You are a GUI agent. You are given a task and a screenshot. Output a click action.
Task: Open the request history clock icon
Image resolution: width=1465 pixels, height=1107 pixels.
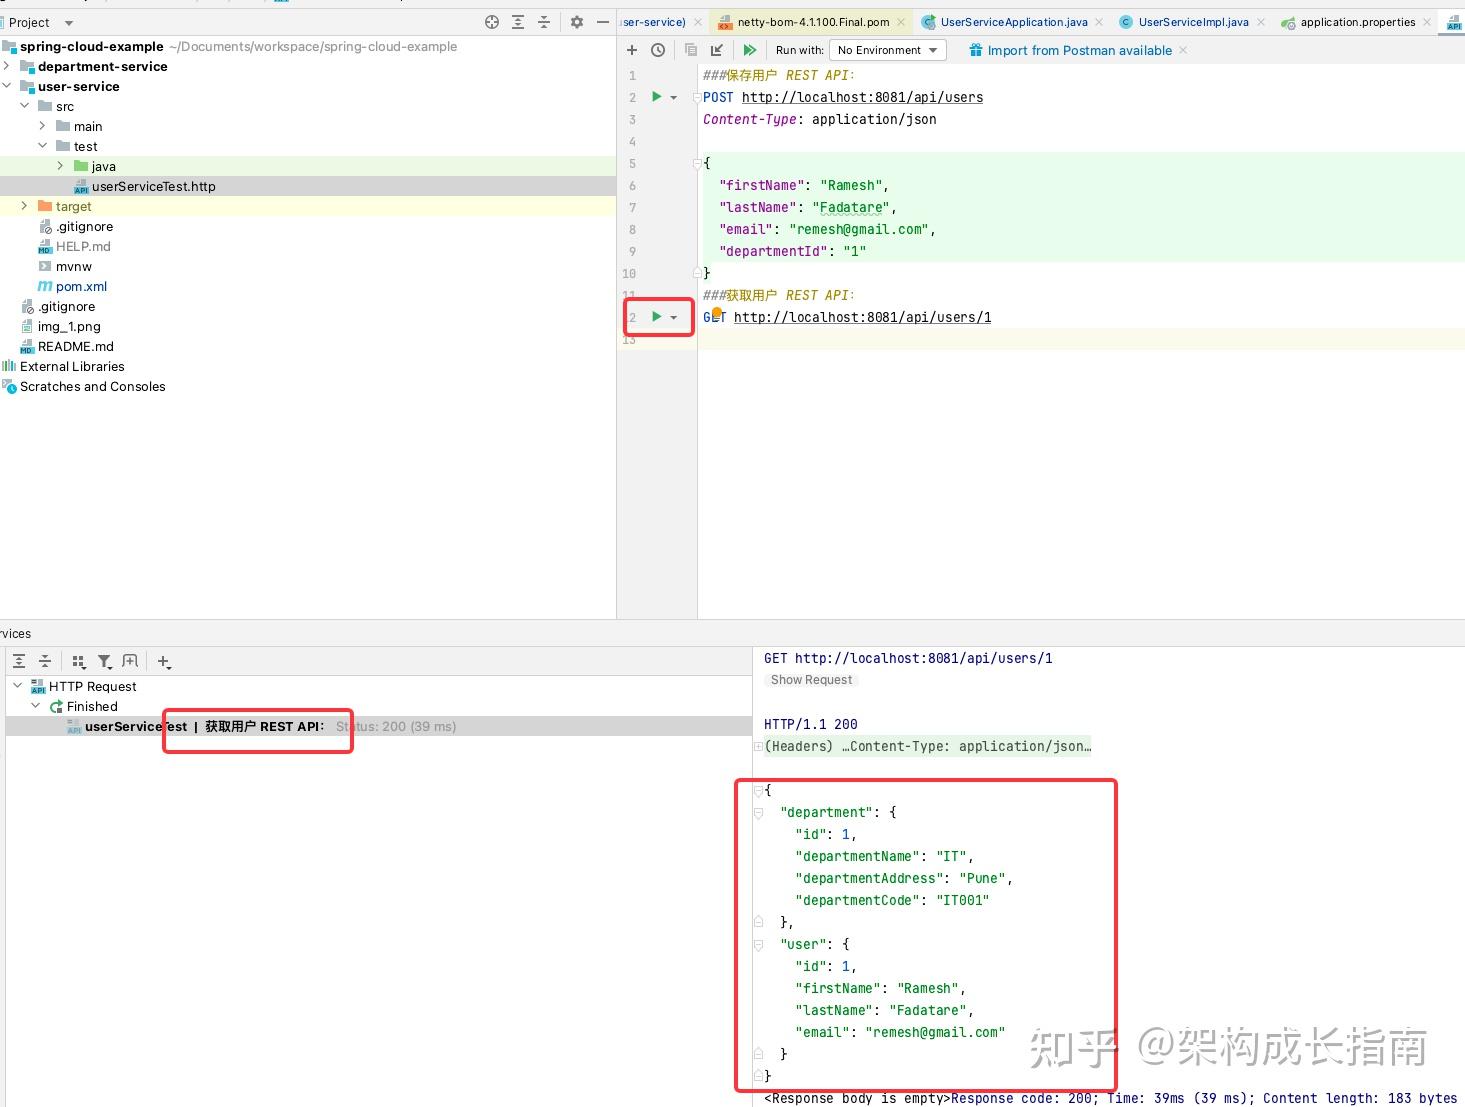[x=659, y=49]
